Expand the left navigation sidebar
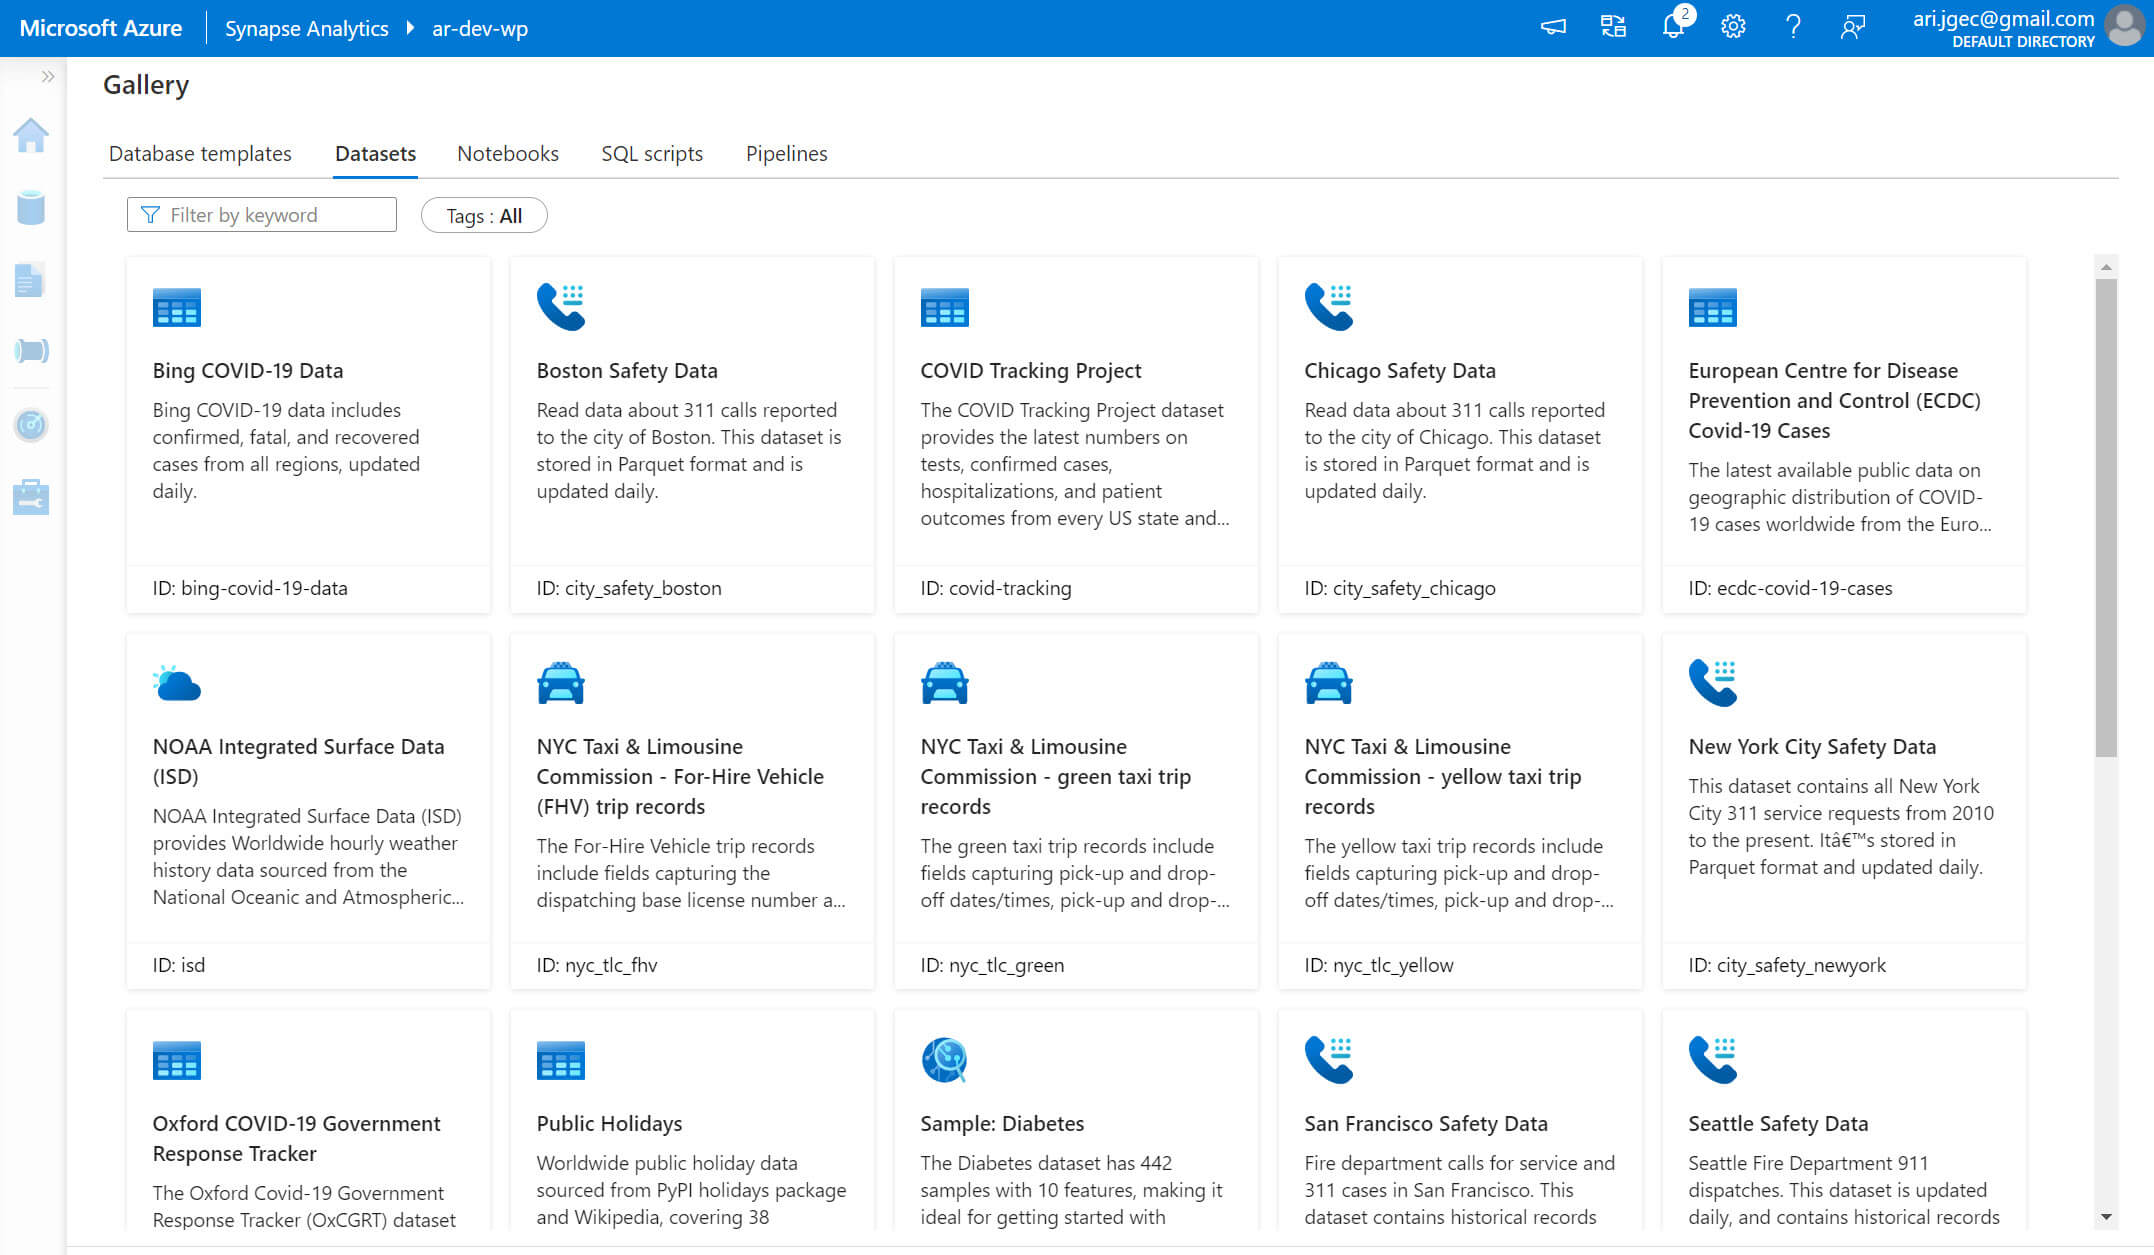The width and height of the screenshot is (2154, 1255). point(47,77)
